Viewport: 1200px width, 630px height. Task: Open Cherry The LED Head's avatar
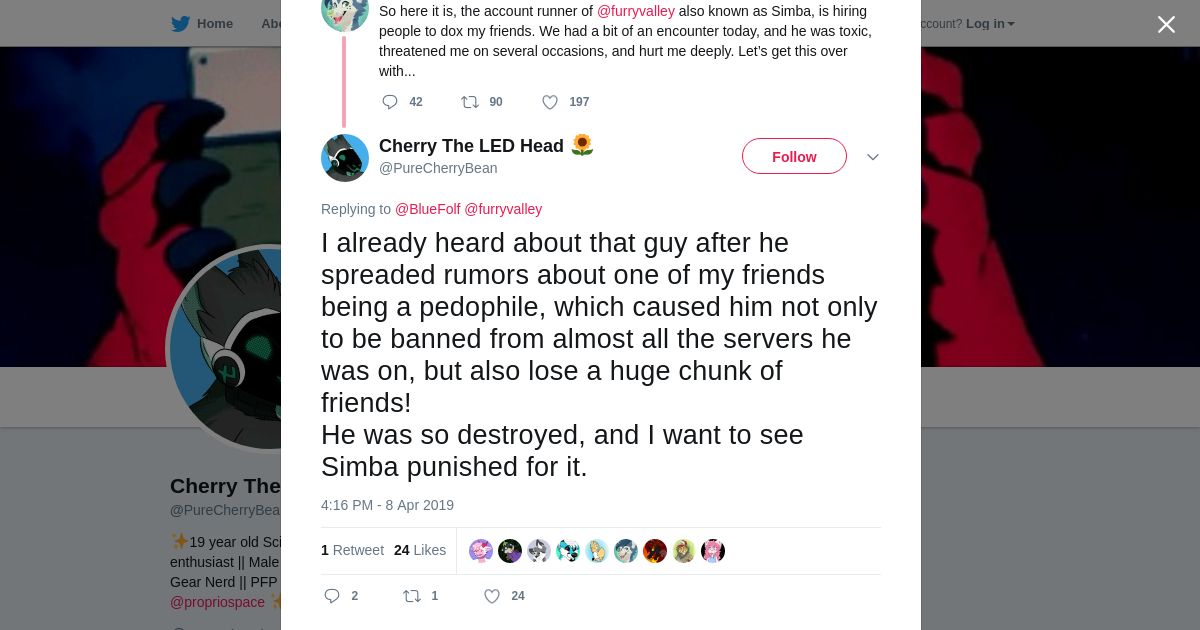[345, 158]
